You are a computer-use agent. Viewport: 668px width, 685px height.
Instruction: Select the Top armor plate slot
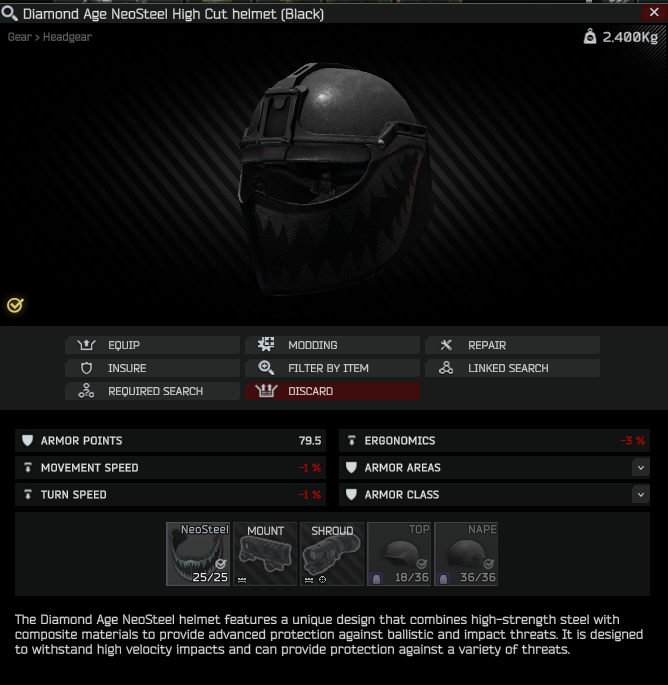[x=399, y=554]
